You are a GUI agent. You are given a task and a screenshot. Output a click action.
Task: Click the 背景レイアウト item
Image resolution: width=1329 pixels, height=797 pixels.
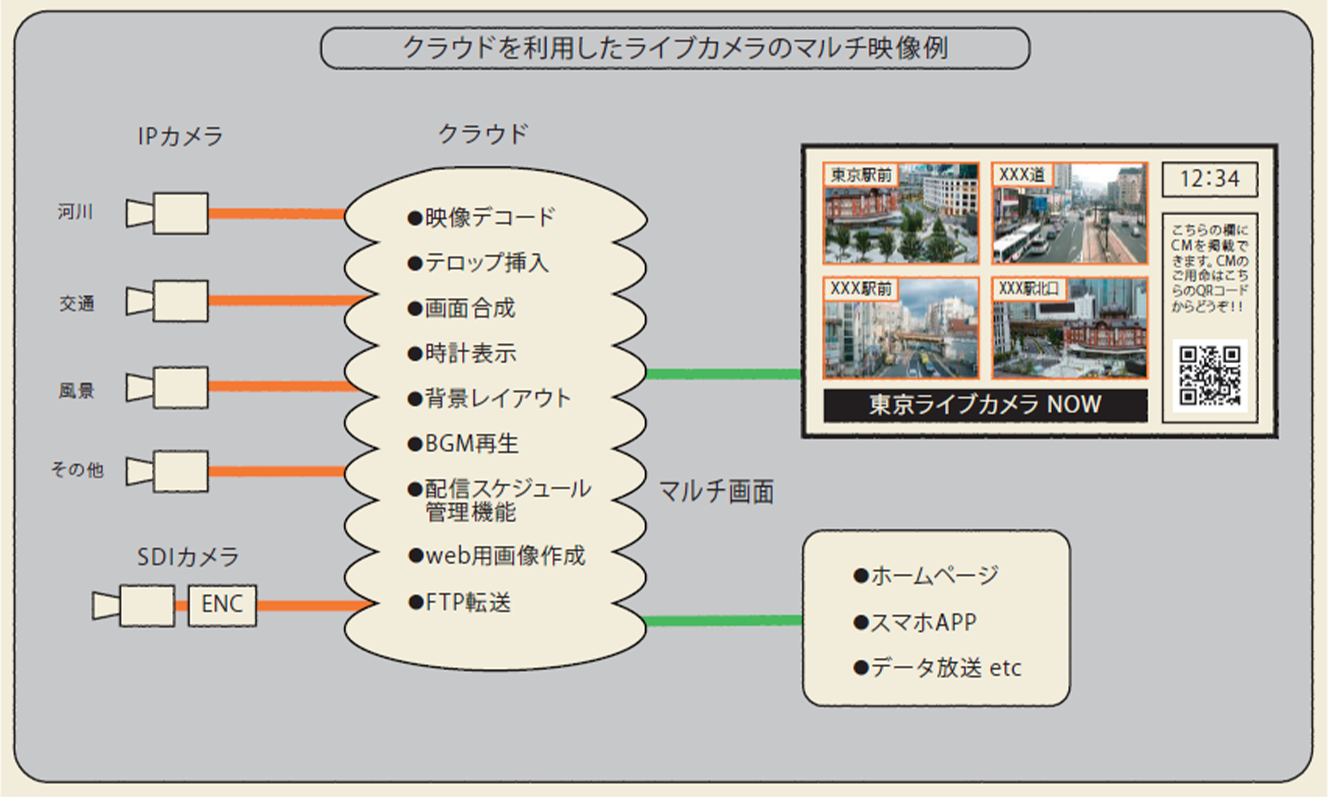click(x=490, y=398)
